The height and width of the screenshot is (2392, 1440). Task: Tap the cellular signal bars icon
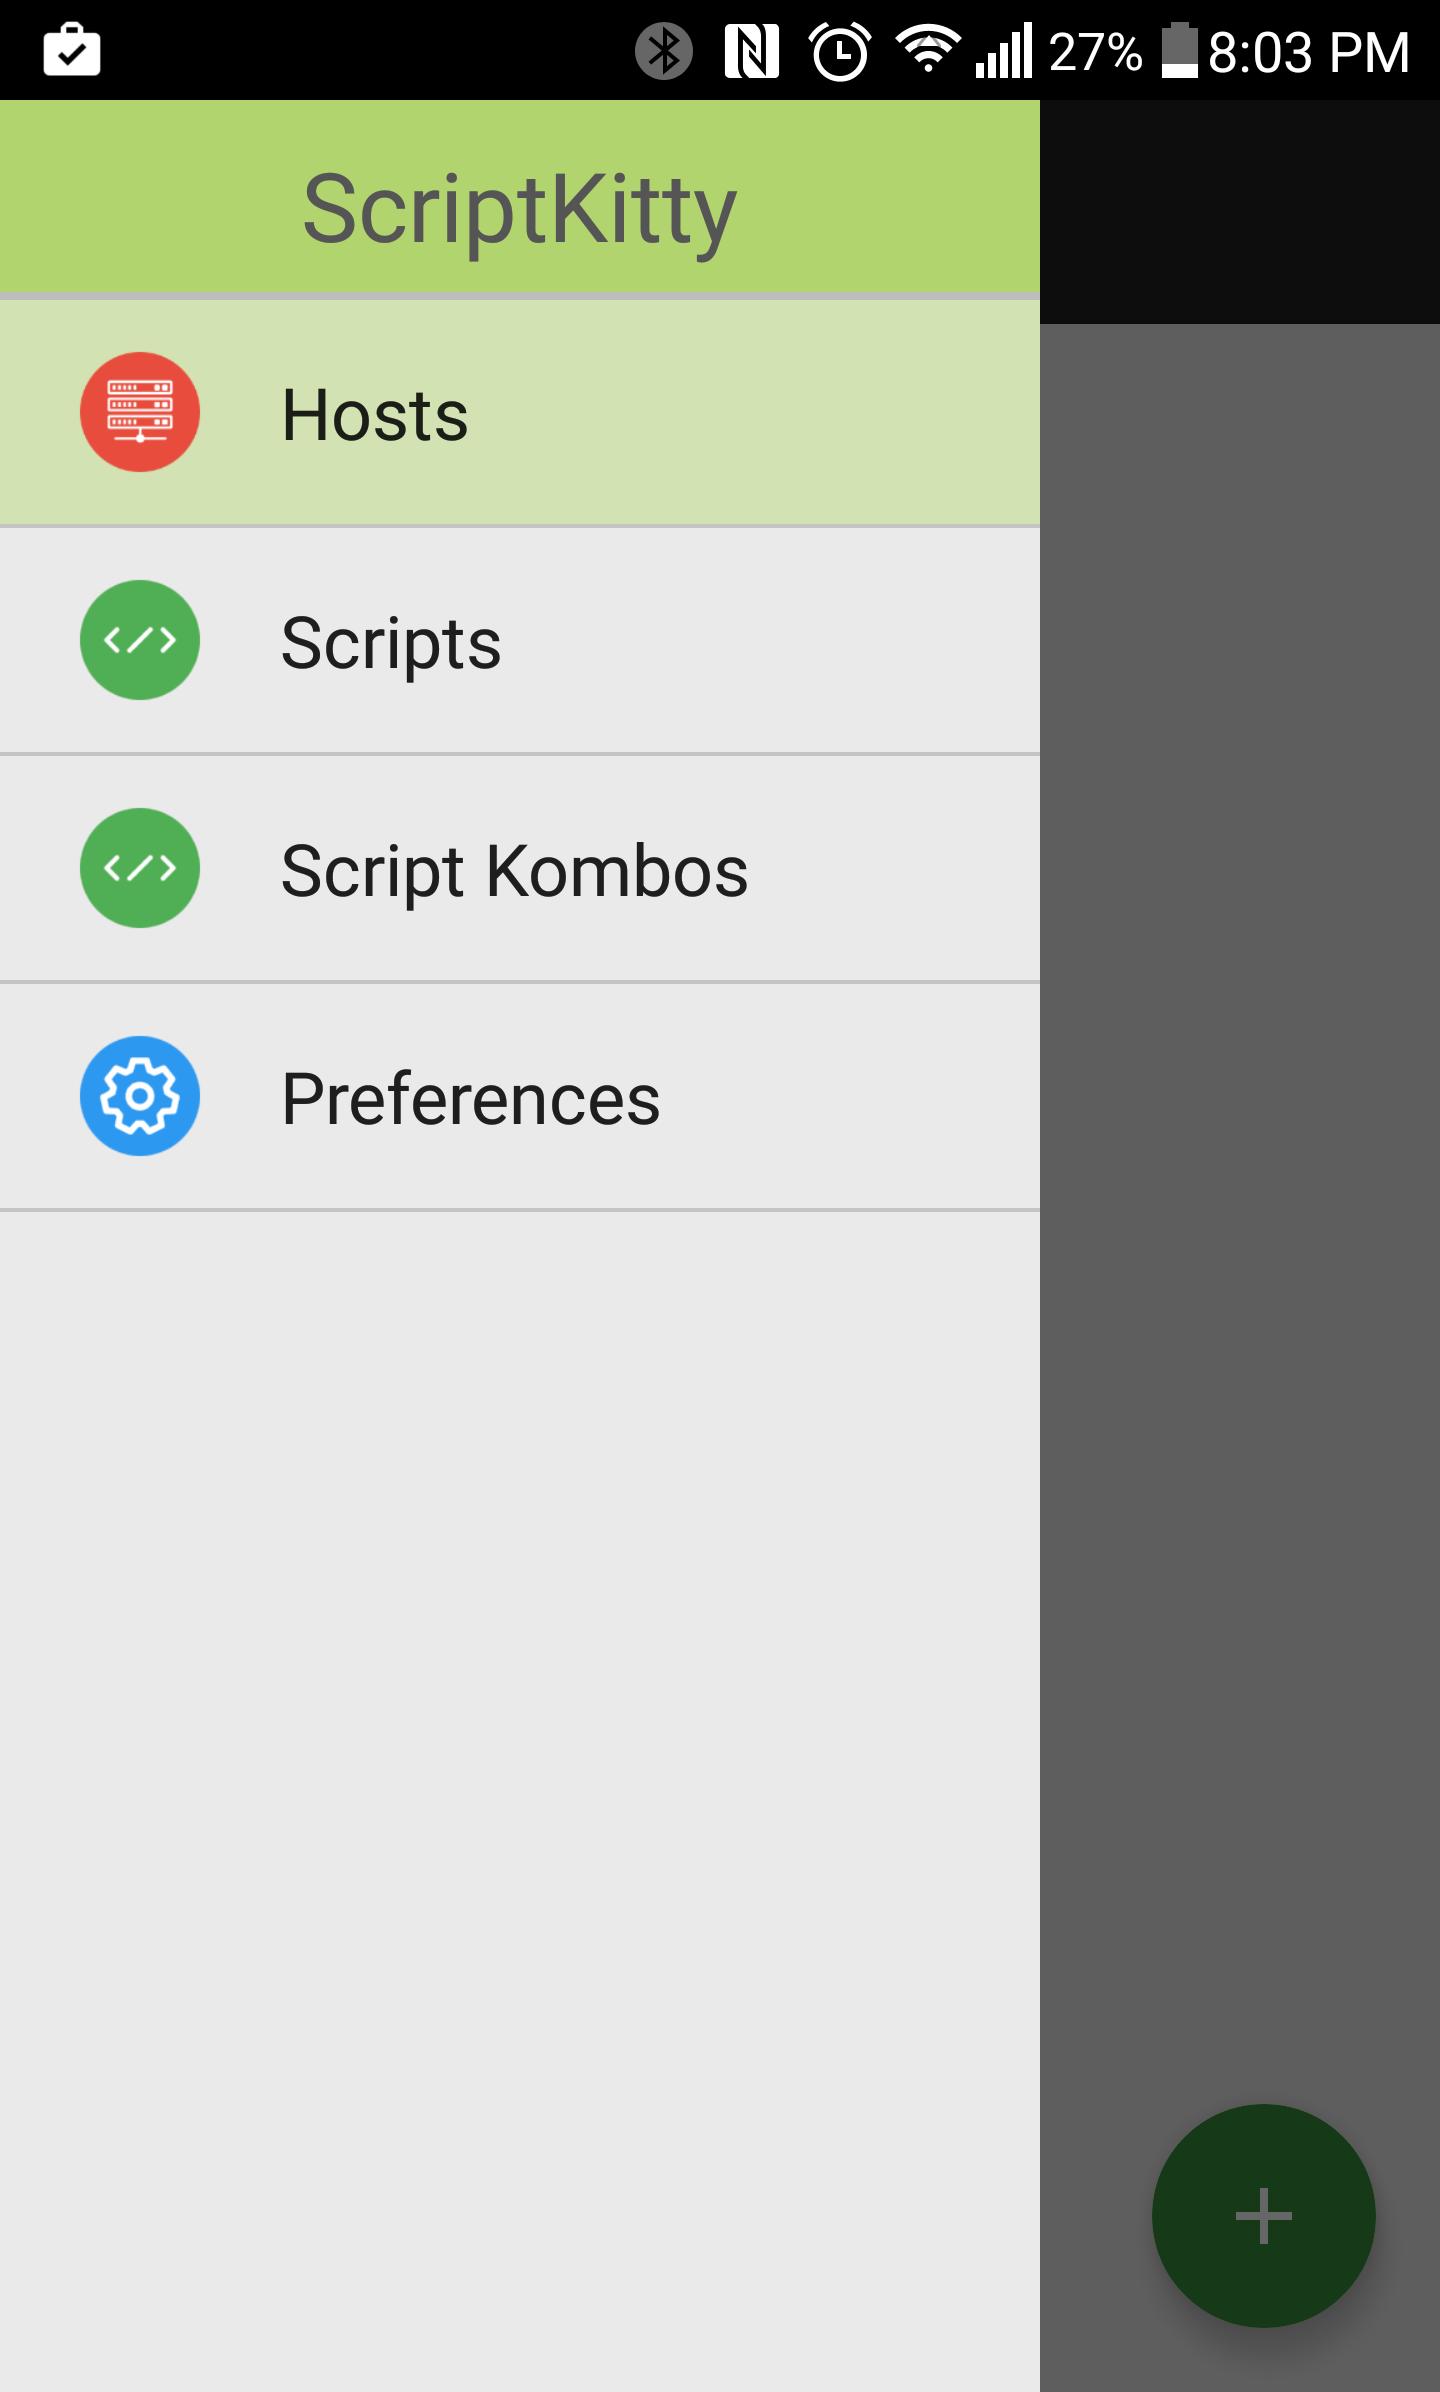click(1004, 51)
